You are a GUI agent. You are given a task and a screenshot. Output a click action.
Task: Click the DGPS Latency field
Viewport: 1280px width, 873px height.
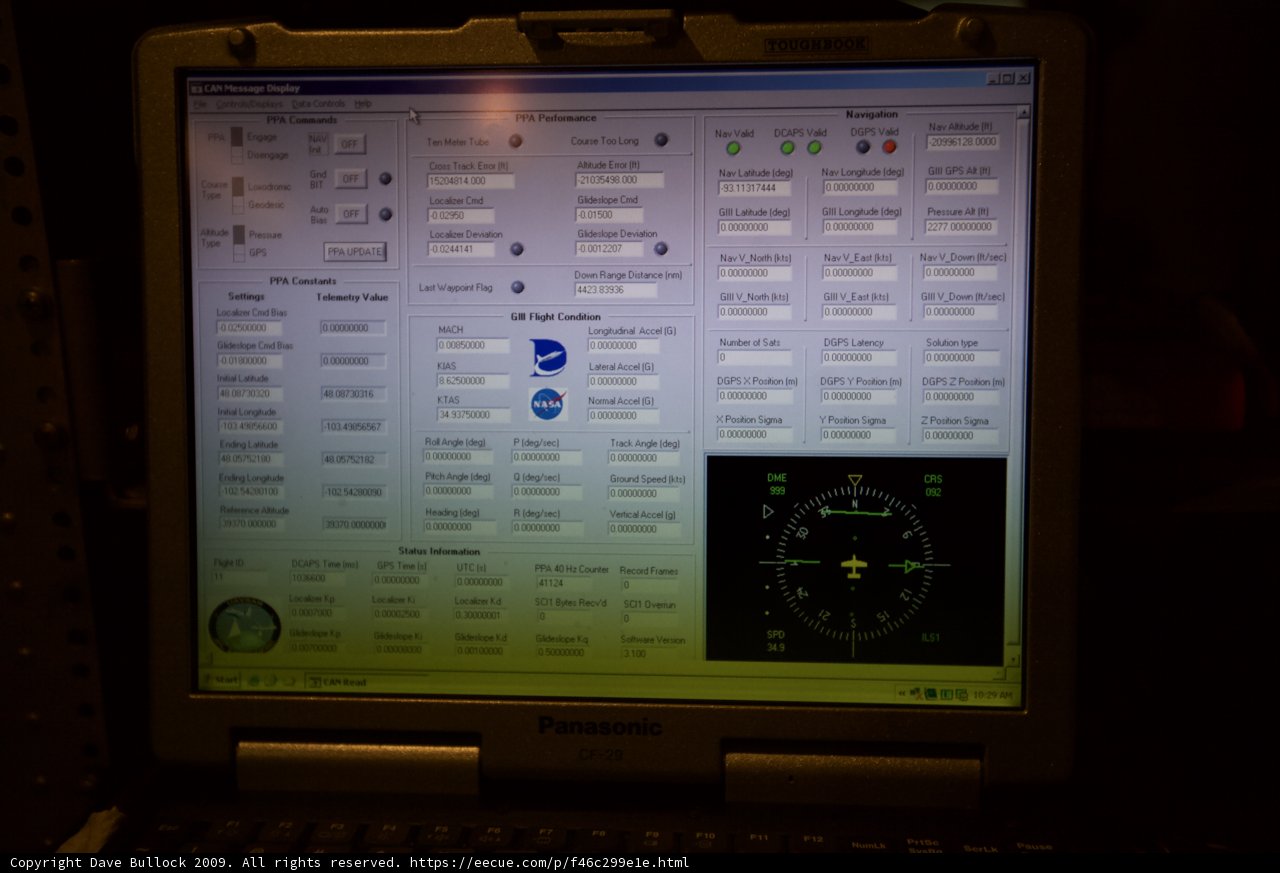[x=858, y=358]
